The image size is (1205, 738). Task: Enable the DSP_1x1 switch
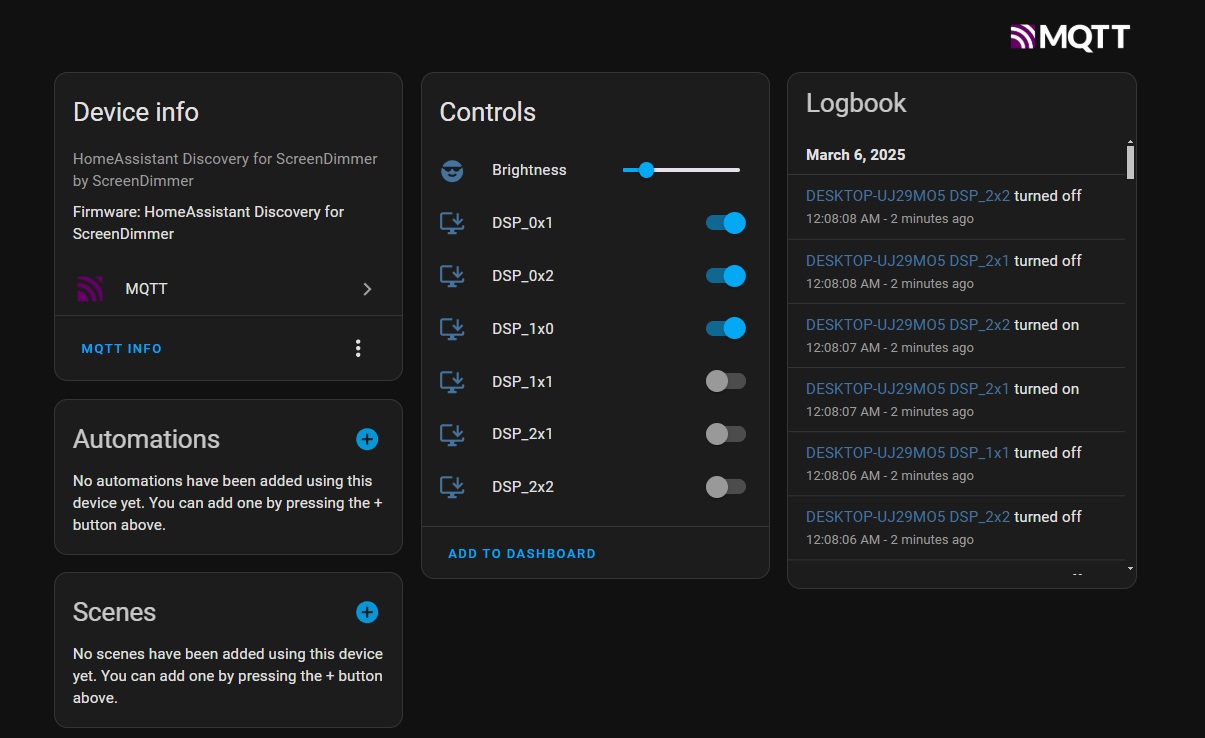[x=725, y=381]
